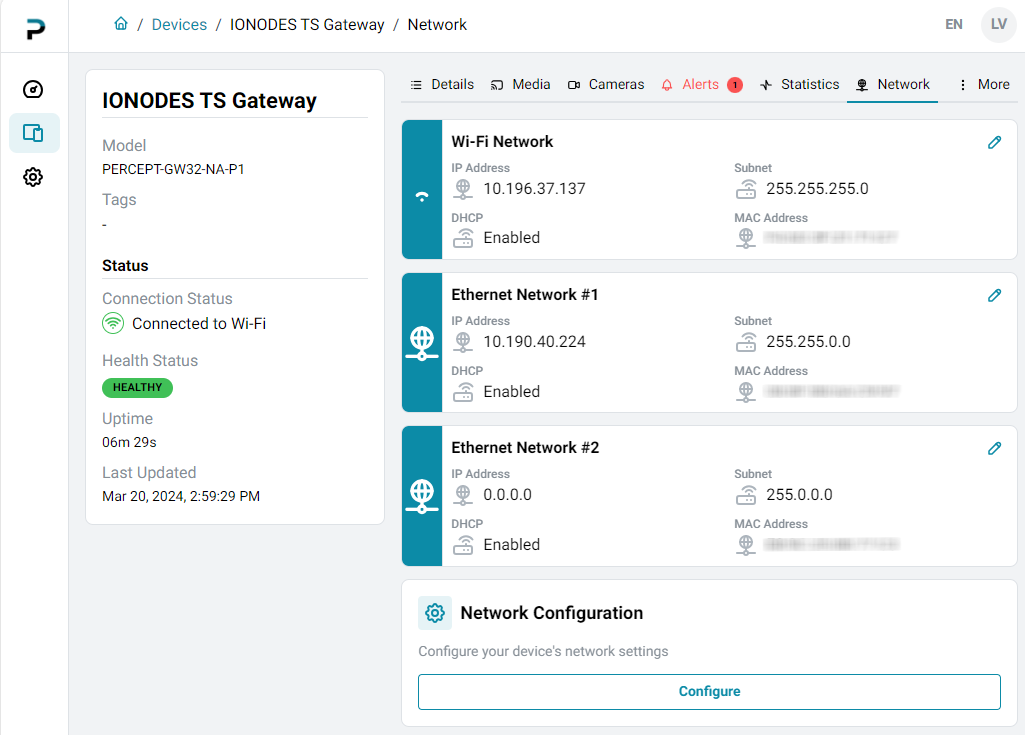
Task: Click Network in the breadcrumb
Action: 437,25
